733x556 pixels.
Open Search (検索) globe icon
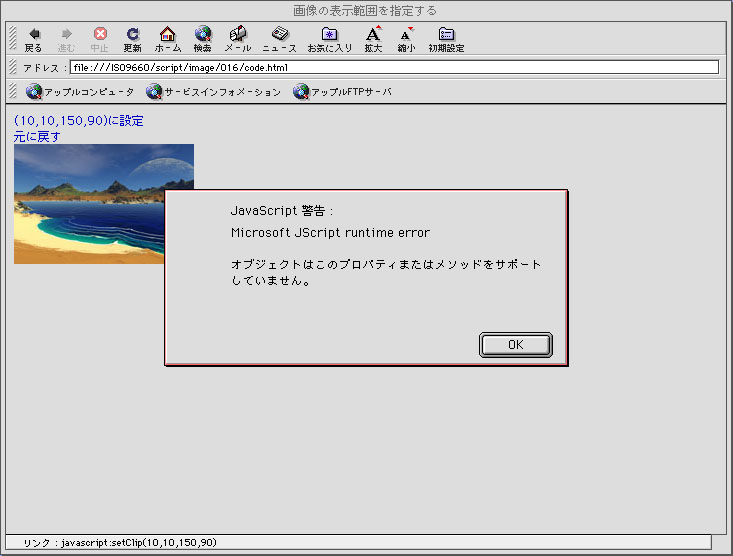click(x=203, y=34)
